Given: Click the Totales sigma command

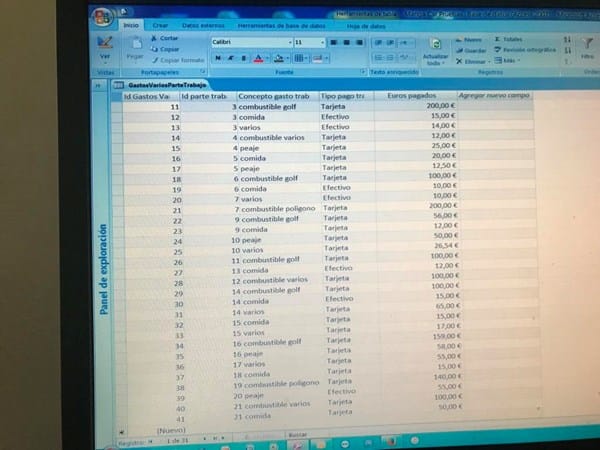Looking at the screenshot, I should tap(508, 39).
